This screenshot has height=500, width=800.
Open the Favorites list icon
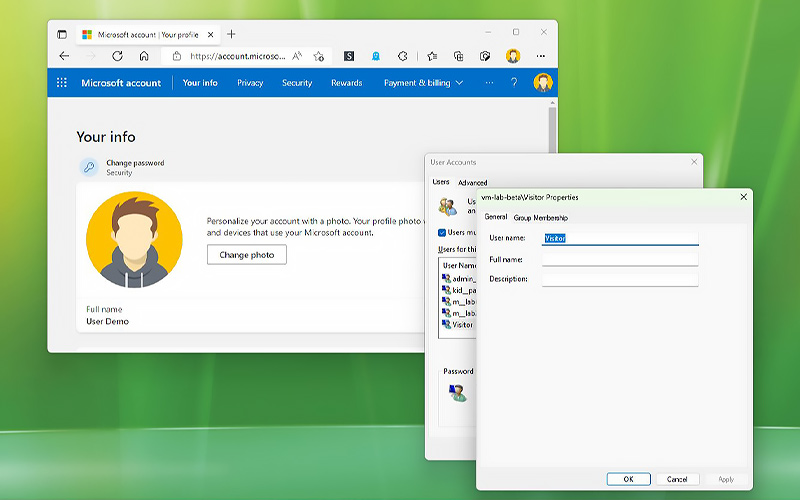coord(432,56)
